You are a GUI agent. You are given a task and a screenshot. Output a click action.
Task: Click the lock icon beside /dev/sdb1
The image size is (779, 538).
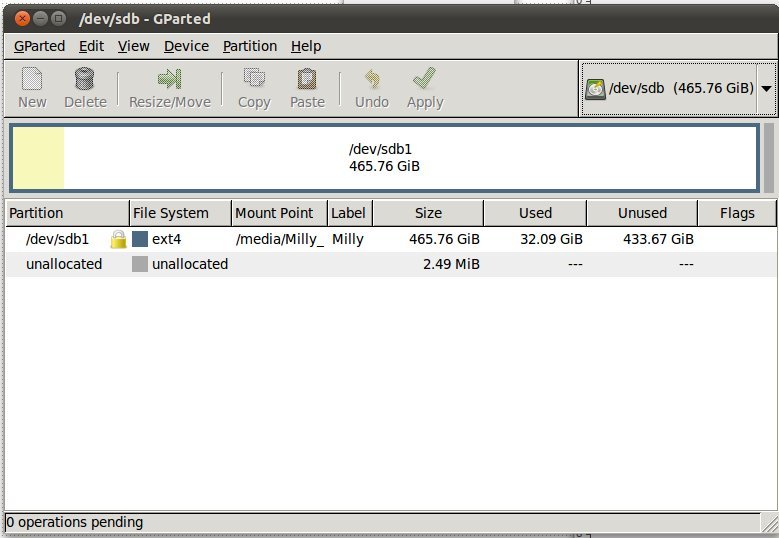coord(118,239)
